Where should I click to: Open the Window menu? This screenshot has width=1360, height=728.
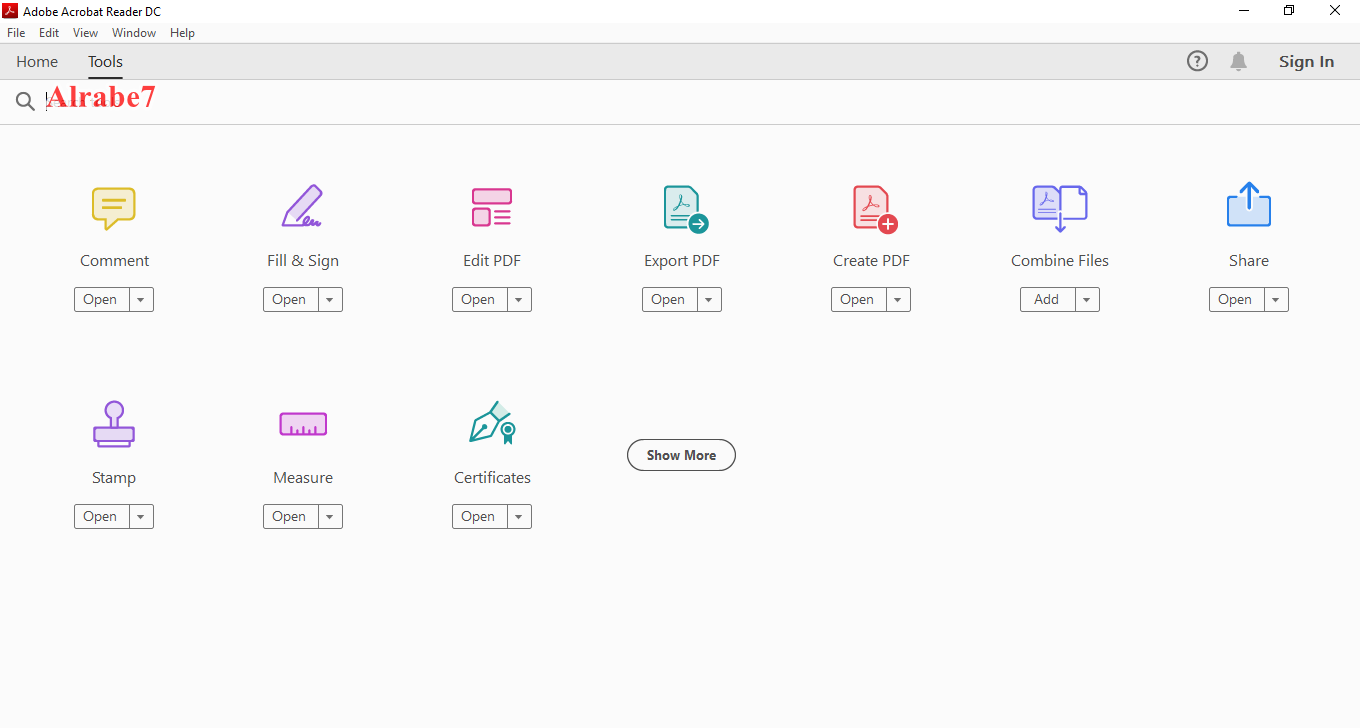(x=134, y=33)
